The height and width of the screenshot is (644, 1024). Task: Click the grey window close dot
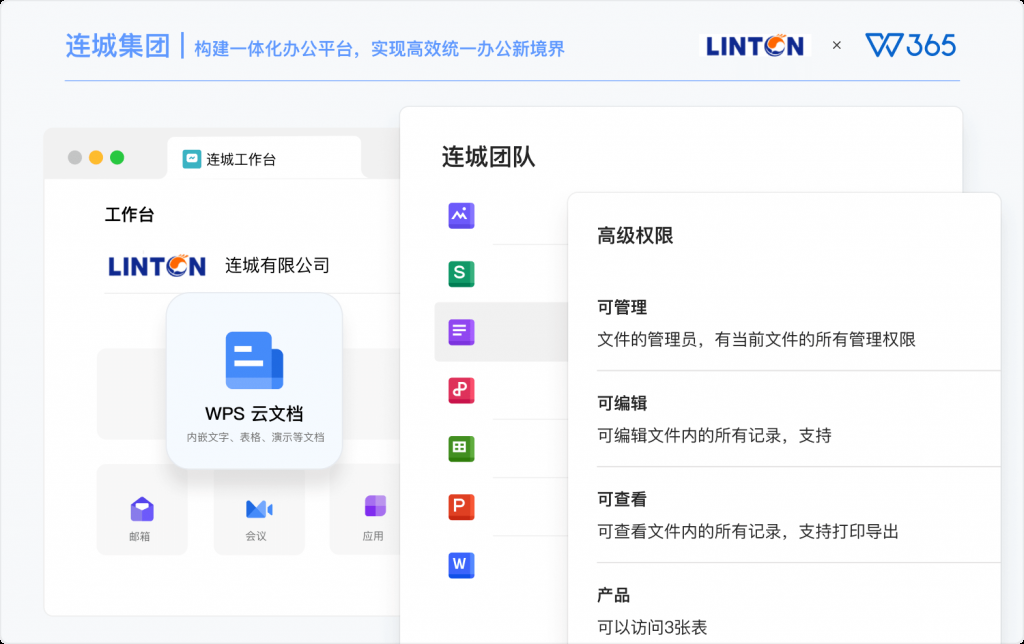pos(75,157)
